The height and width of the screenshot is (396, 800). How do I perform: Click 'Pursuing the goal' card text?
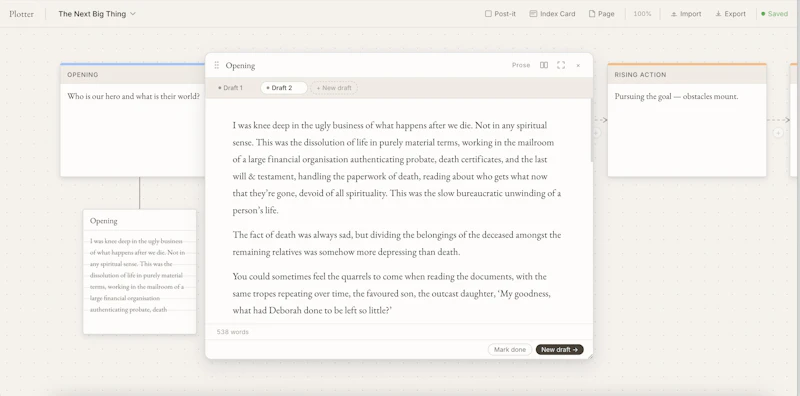coord(676,96)
